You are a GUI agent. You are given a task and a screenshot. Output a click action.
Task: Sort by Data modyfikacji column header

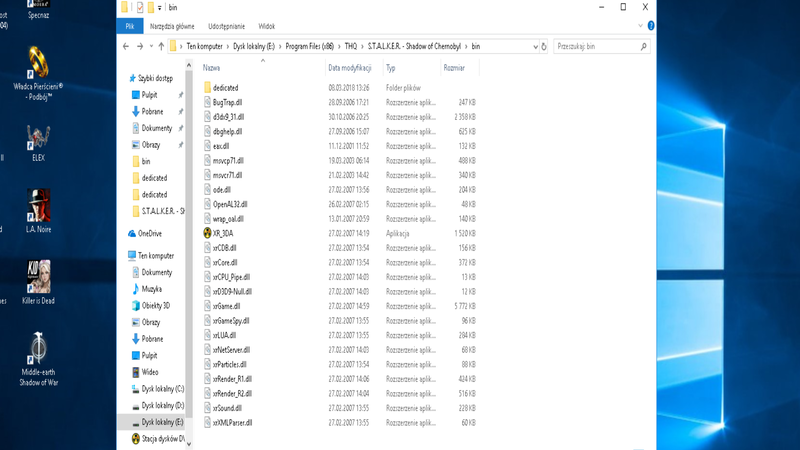(x=349, y=68)
